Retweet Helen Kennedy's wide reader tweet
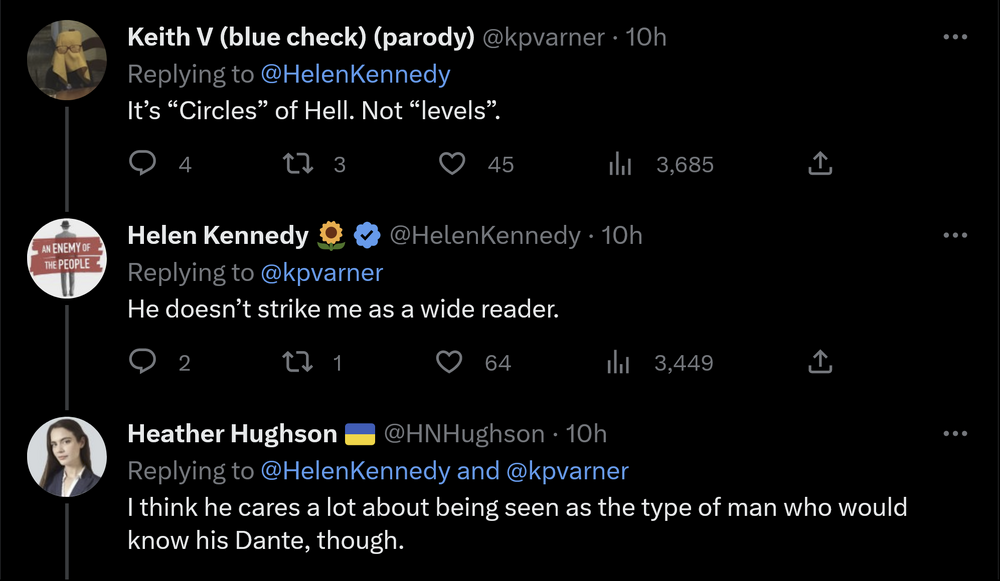1000x581 pixels. point(299,362)
